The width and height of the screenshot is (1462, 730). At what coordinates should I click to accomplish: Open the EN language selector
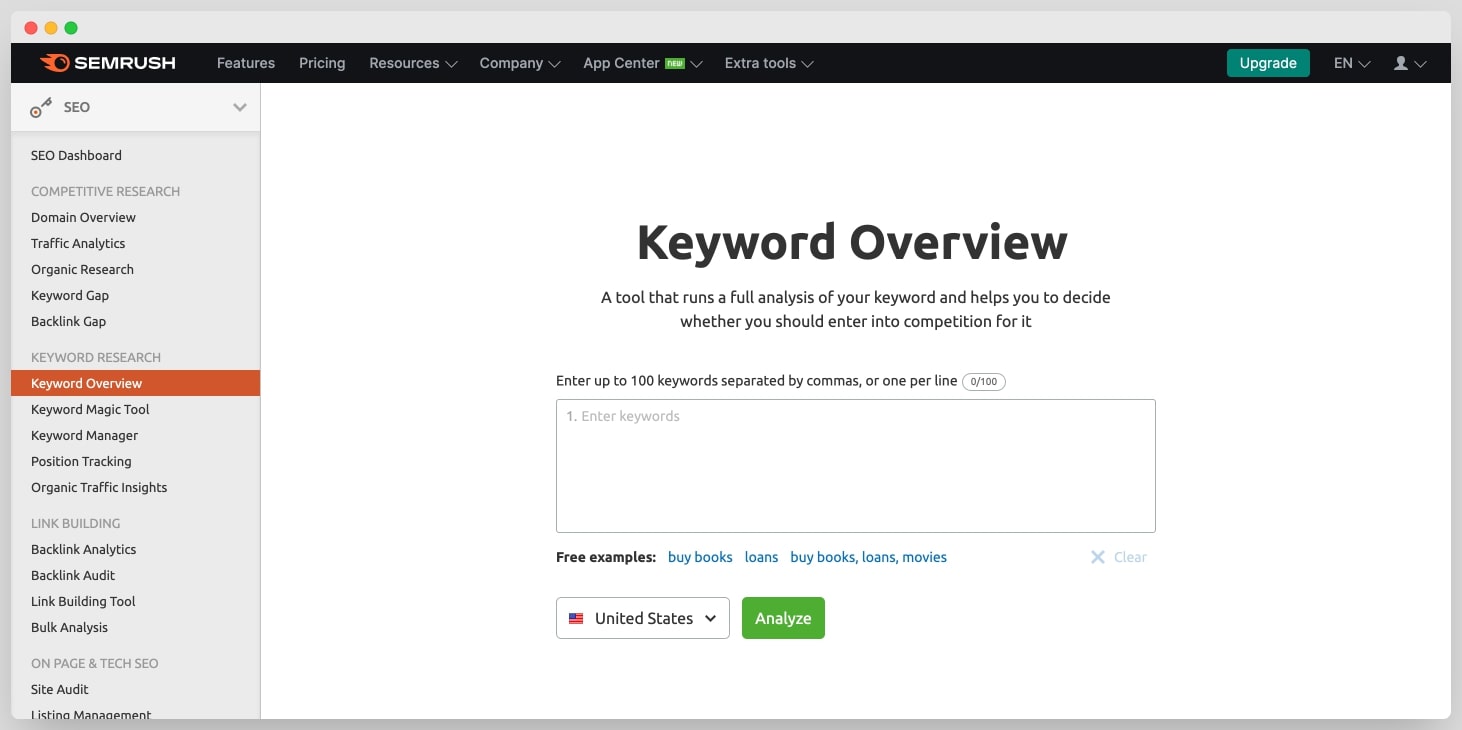[x=1352, y=63]
